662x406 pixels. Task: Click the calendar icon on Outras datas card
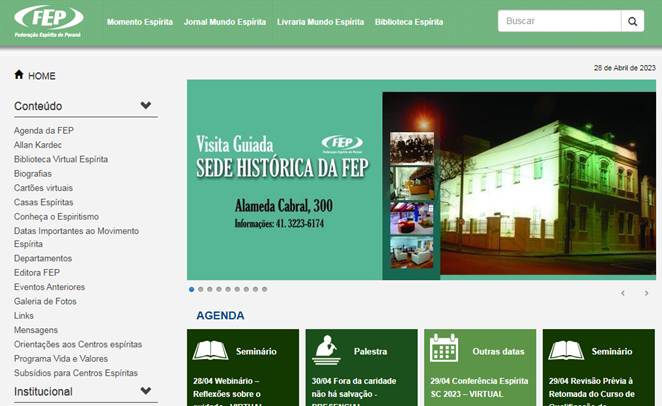[444, 348]
